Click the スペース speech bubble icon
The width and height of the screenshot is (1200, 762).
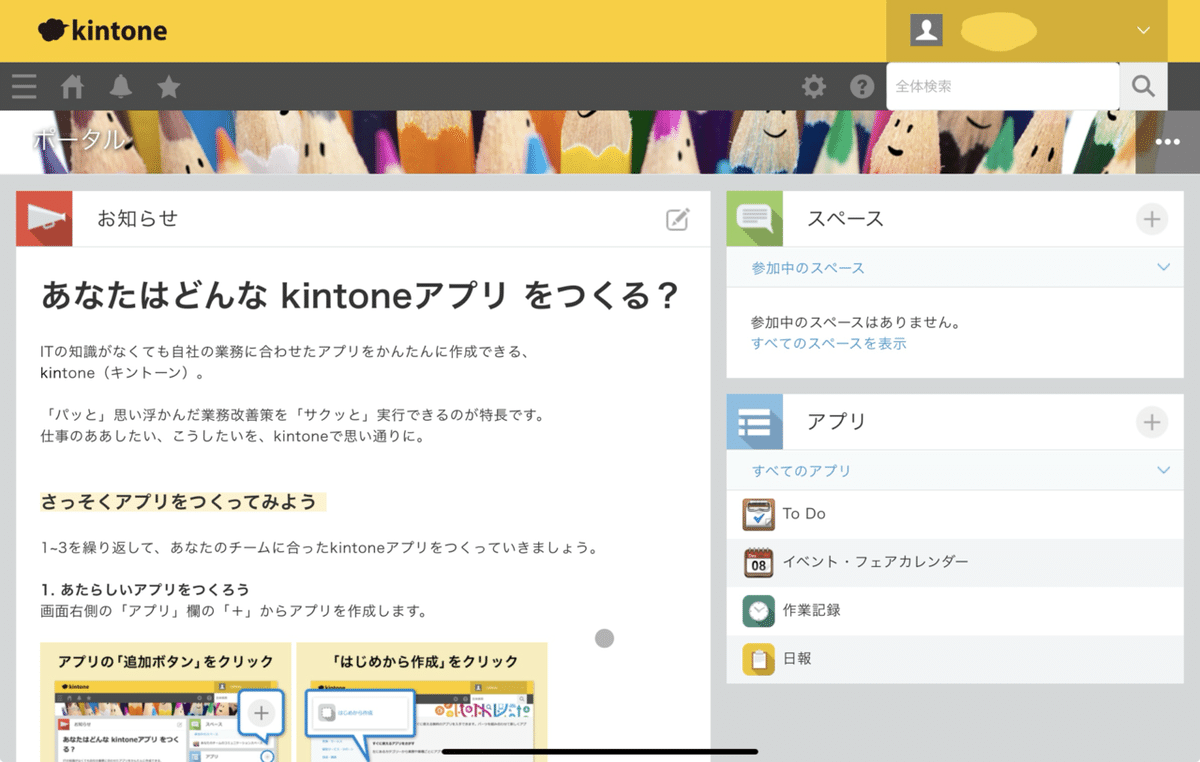[x=754, y=218]
